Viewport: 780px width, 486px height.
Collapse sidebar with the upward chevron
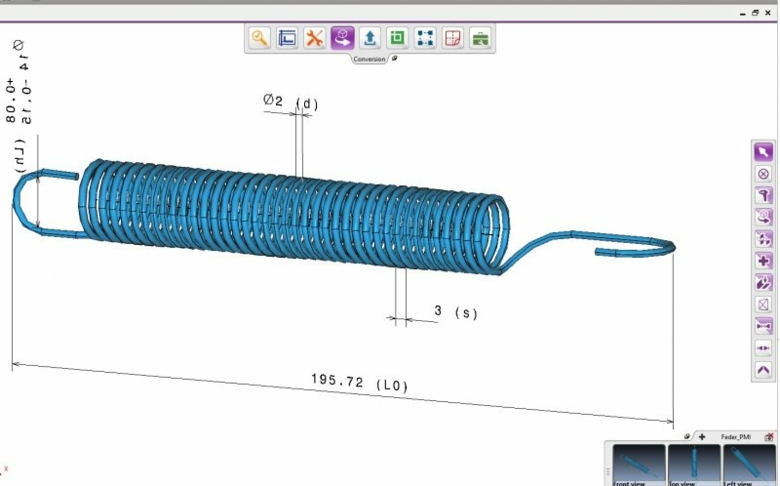[x=764, y=370]
